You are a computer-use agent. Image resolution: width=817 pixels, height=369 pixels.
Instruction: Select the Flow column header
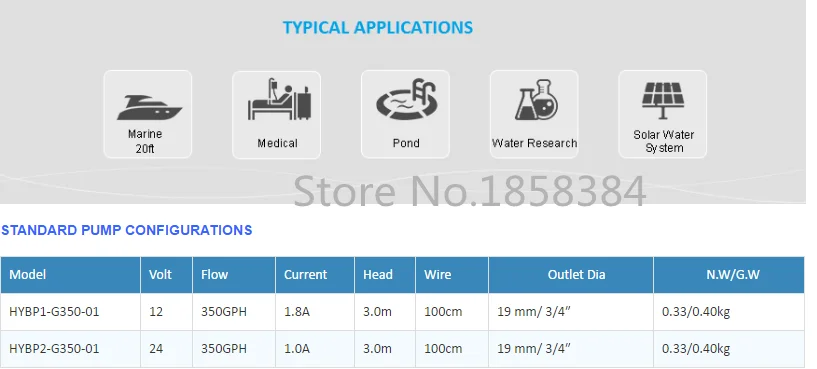point(214,274)
